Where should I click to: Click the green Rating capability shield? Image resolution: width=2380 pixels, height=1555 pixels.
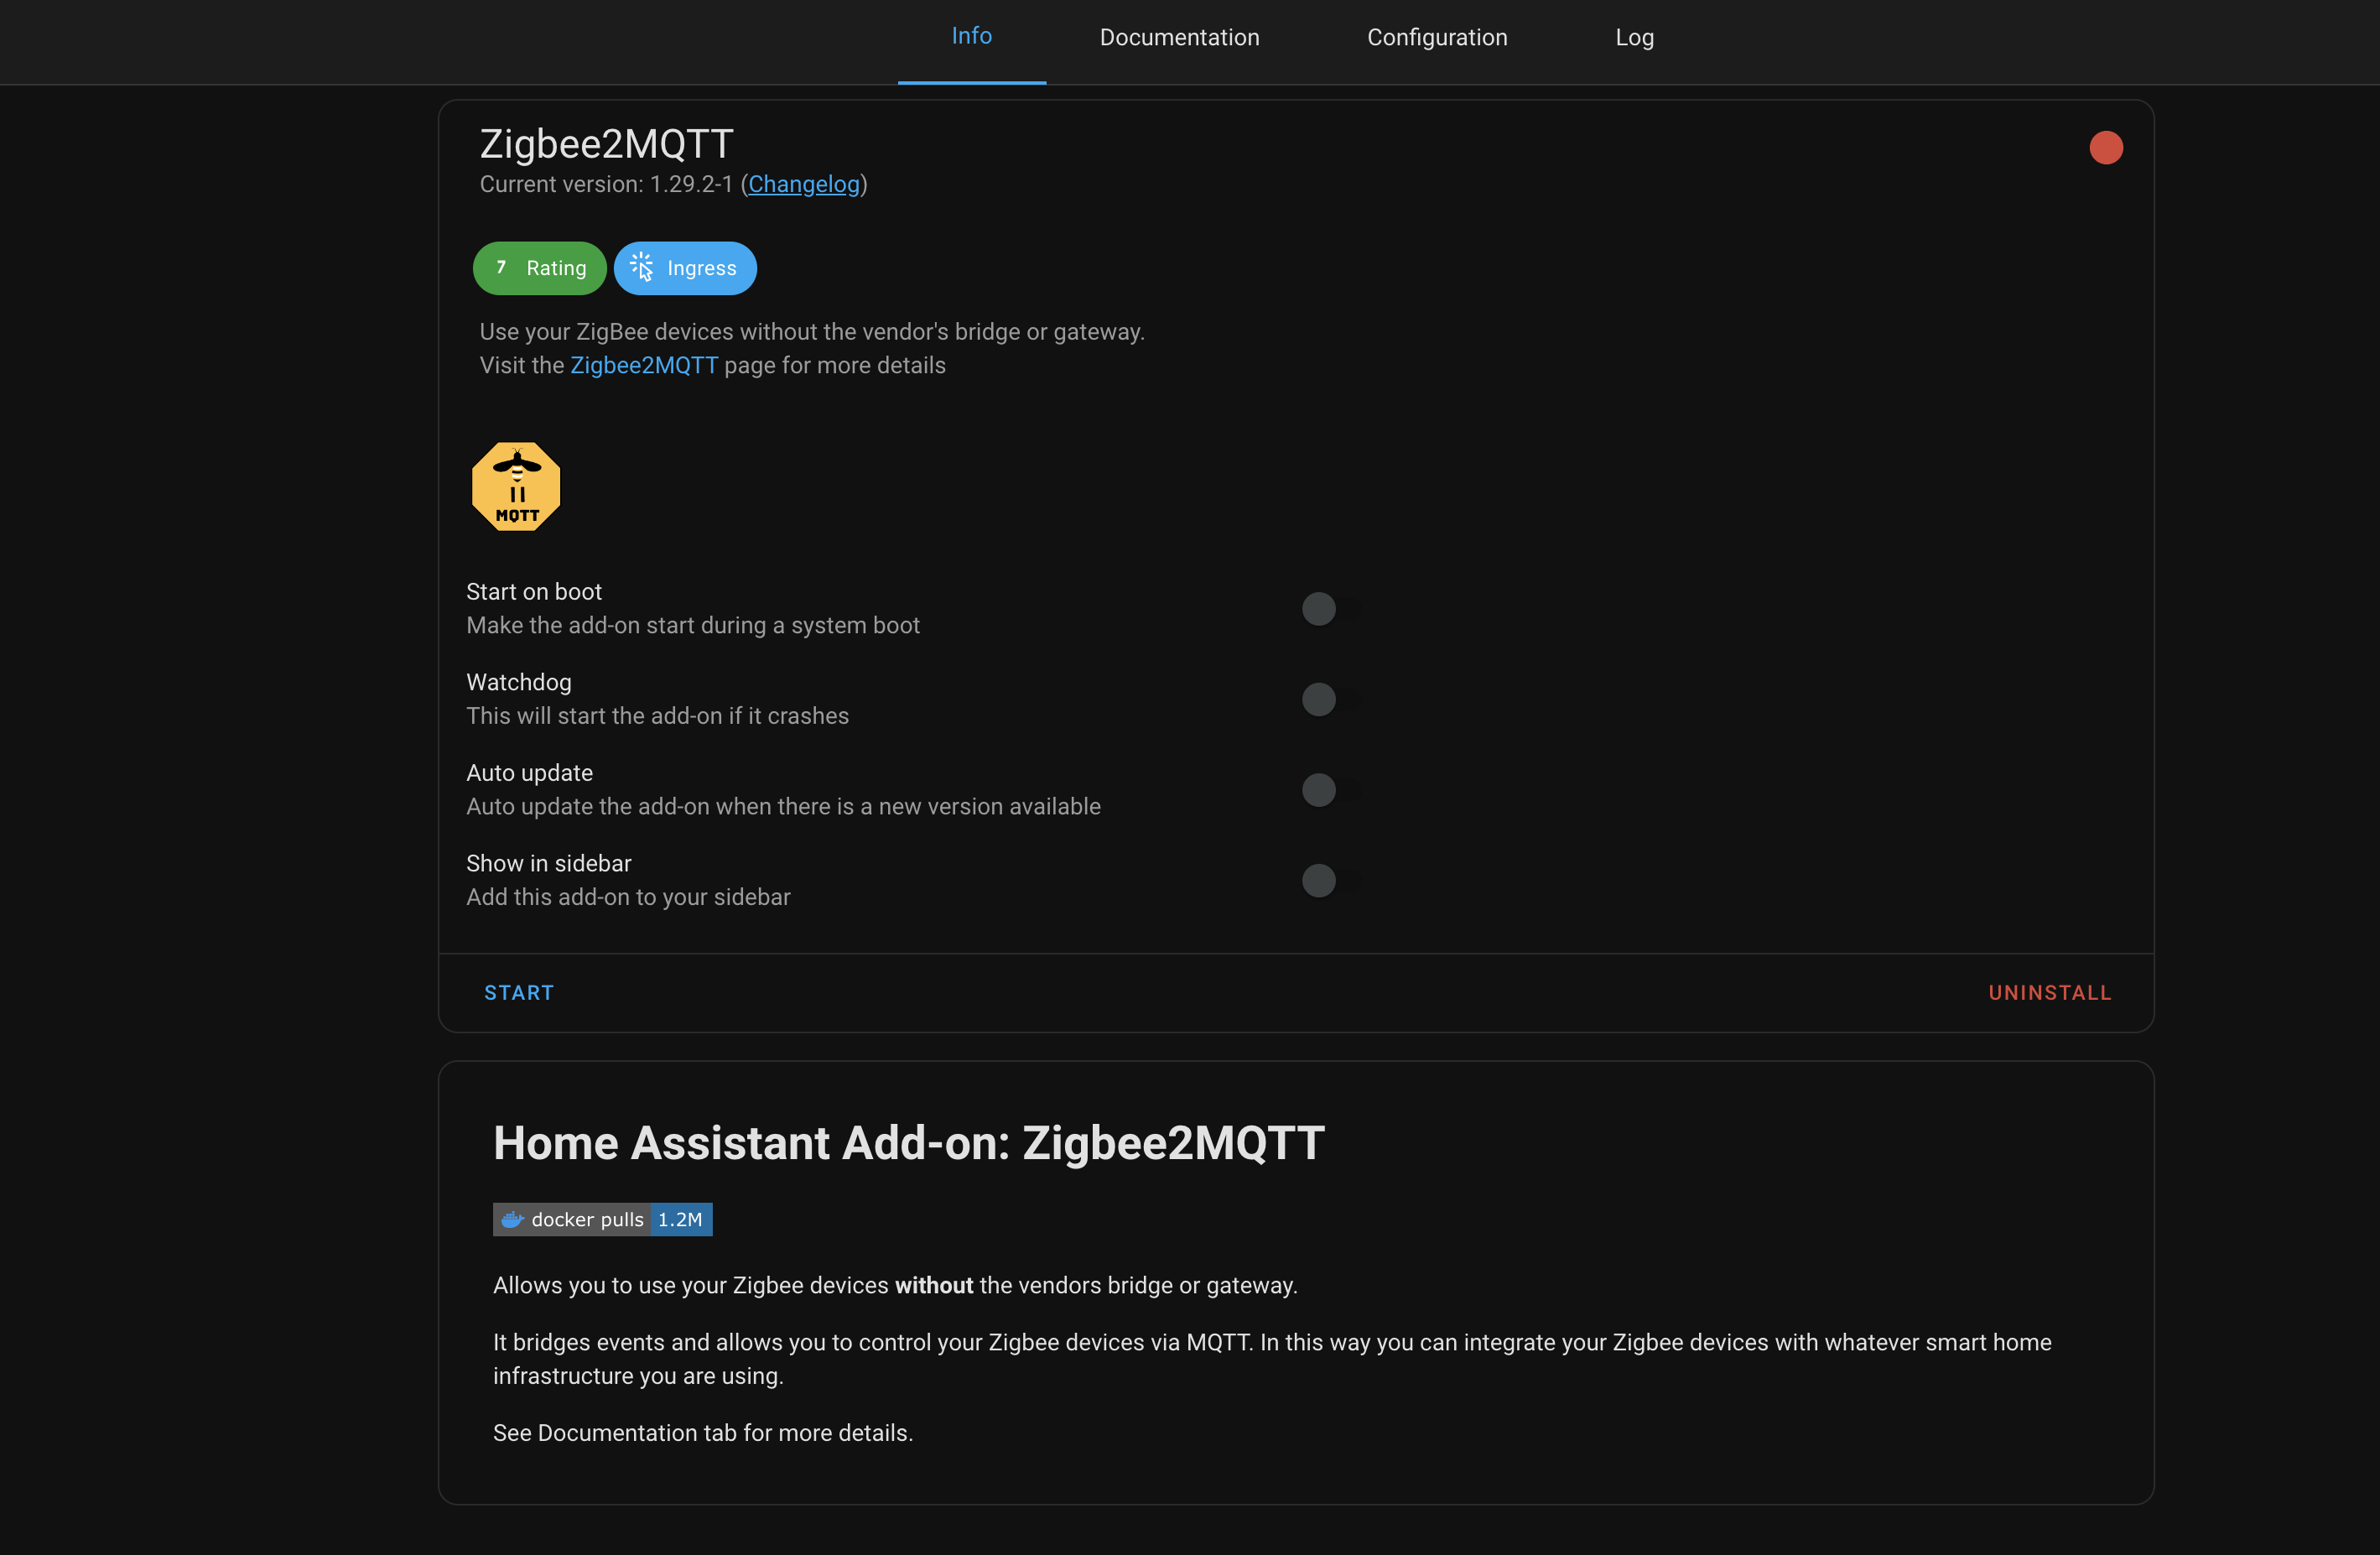point(539,267)
